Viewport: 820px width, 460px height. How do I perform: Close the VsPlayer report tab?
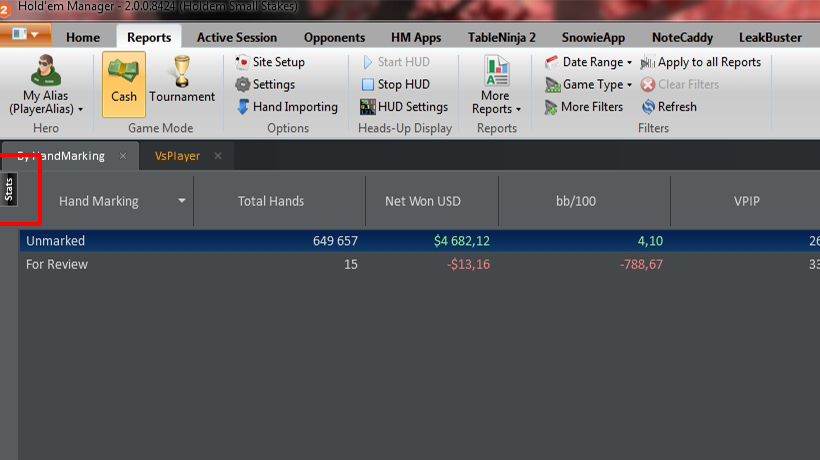point(218,156)
